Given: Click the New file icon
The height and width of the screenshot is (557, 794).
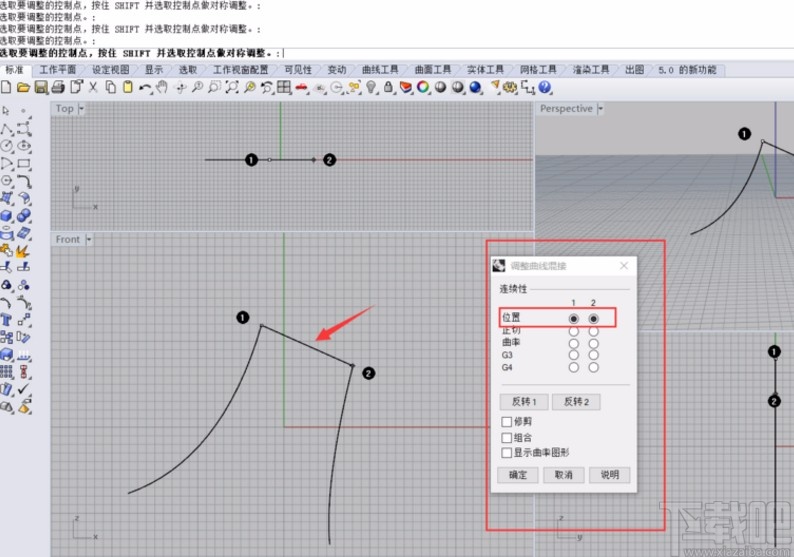Looking at the screenshot, I should coord(6,88).
